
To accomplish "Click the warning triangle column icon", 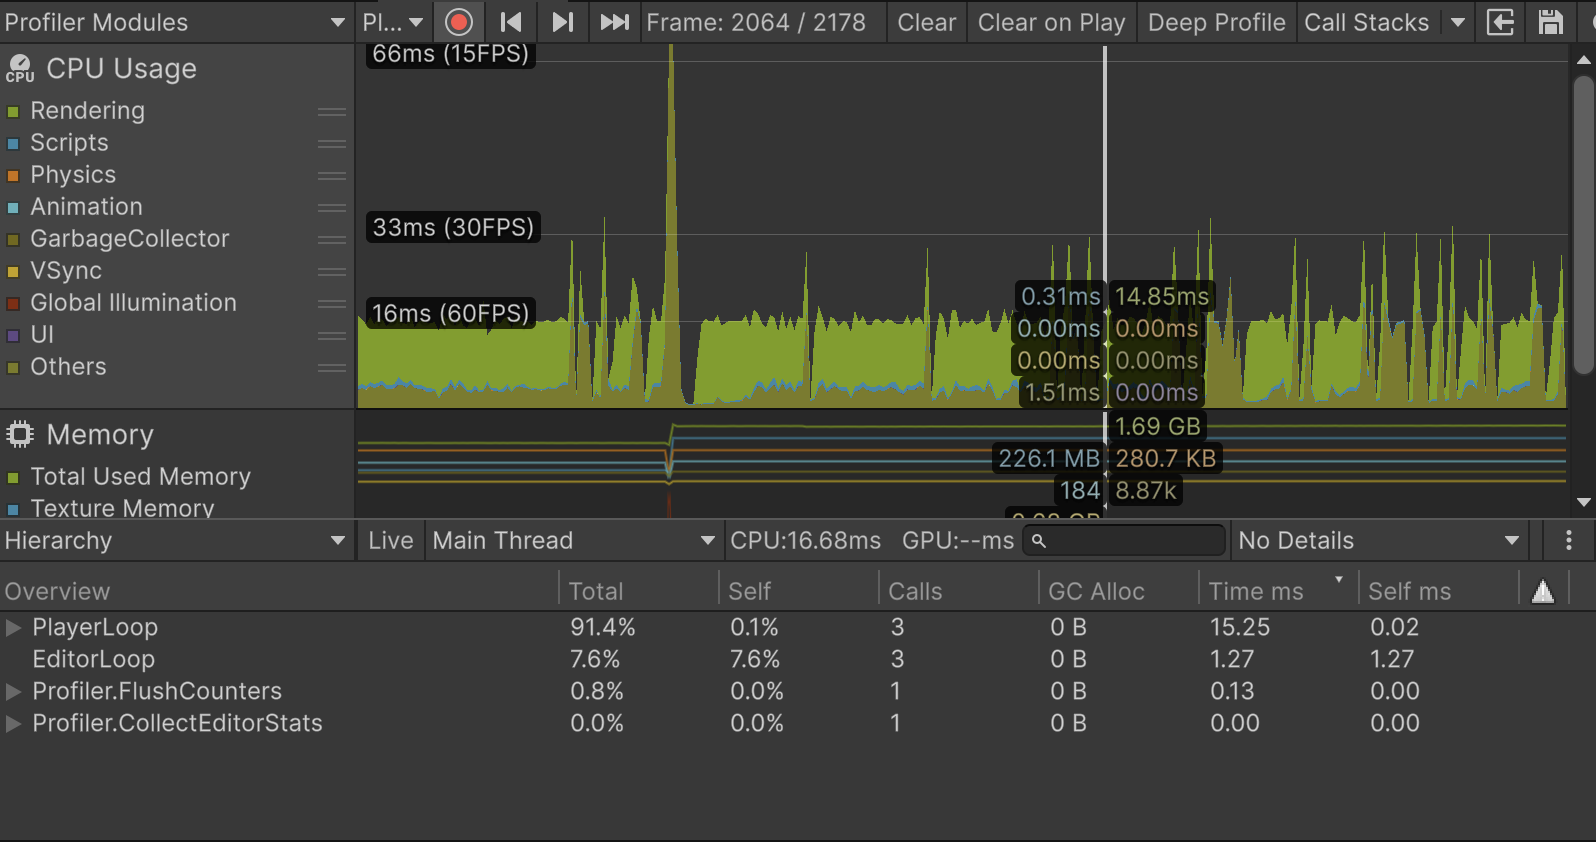I will pyautogui.click(x=1543, y=592).
